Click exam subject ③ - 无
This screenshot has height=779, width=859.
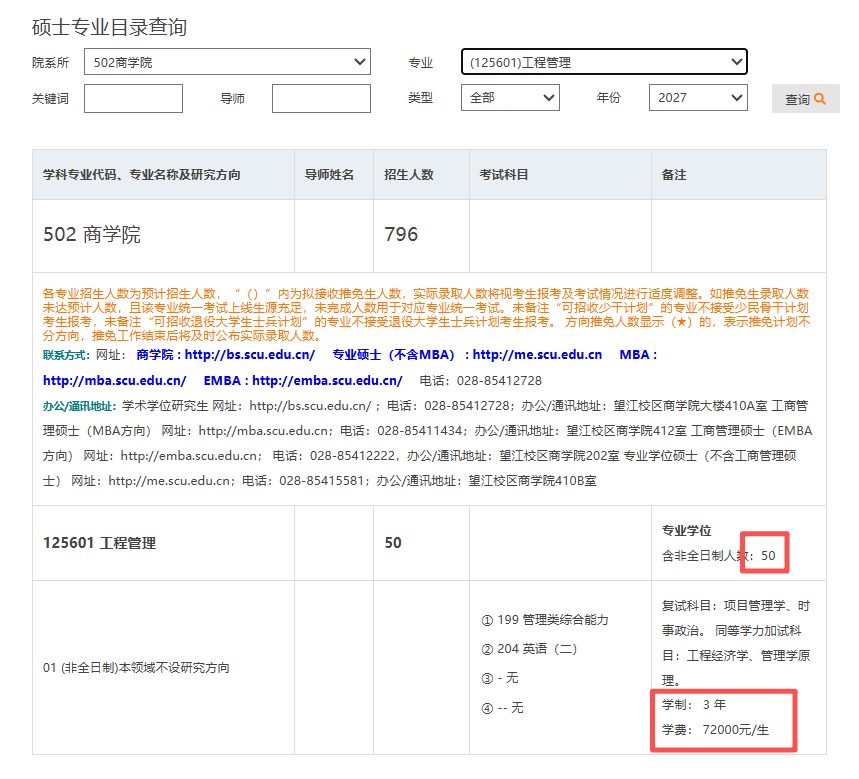click(500, 678)
